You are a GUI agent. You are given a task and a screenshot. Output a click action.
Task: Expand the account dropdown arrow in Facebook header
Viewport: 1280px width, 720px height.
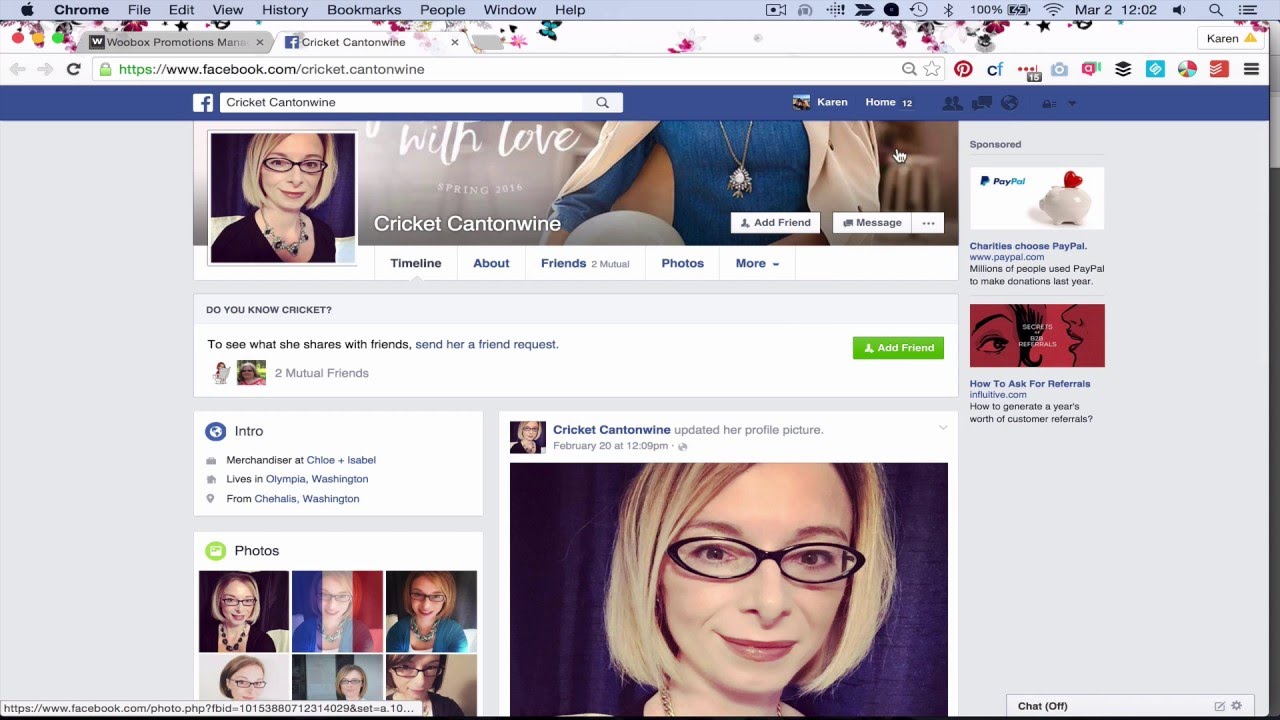[1072, 103]
